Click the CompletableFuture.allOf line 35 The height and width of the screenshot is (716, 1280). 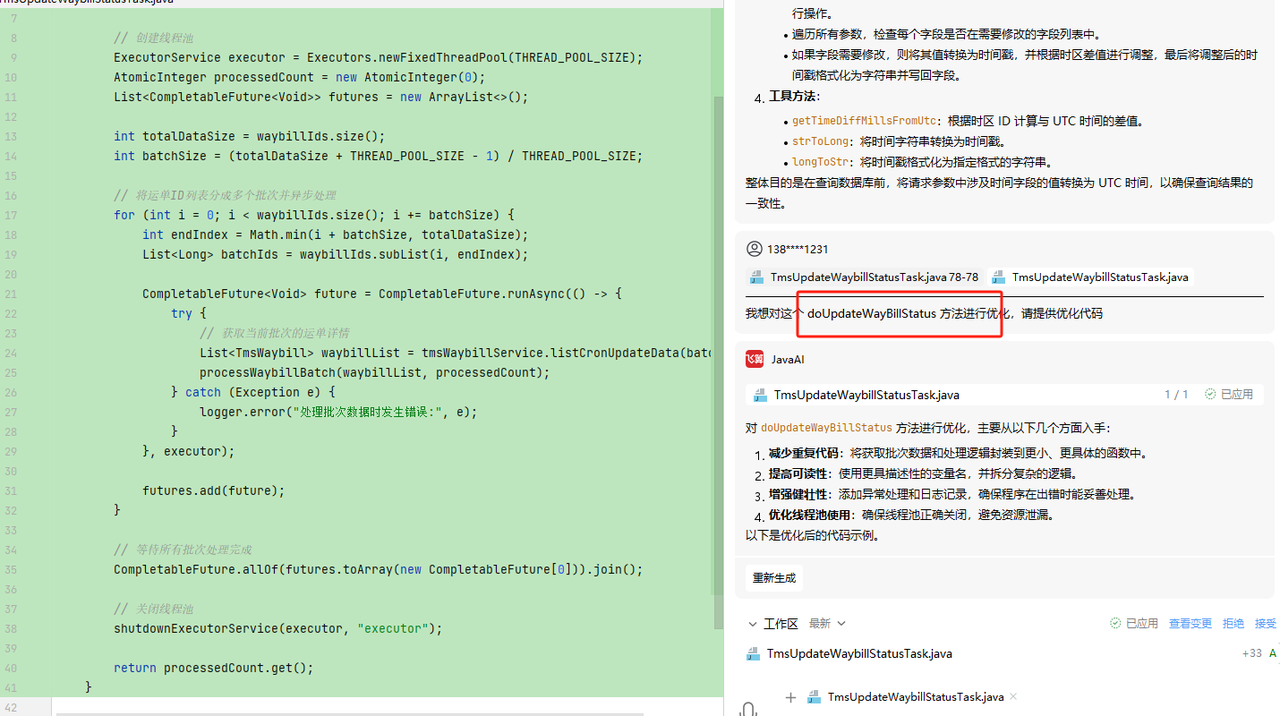click(378, 569)
